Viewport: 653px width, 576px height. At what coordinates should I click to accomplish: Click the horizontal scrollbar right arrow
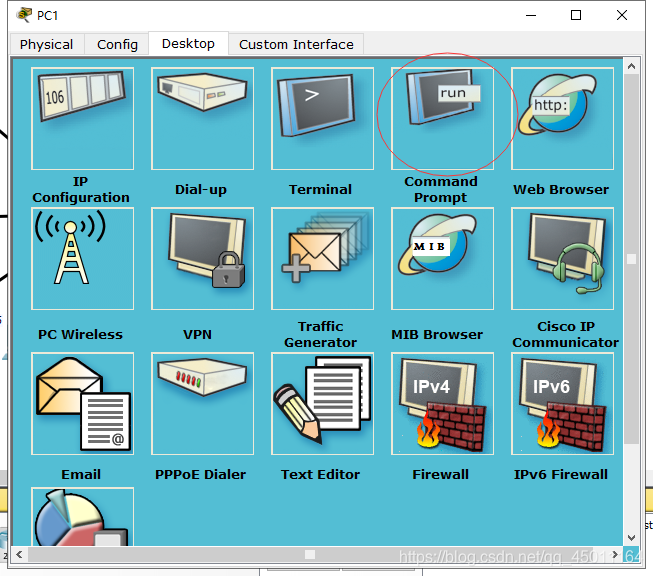pos(615,554)
